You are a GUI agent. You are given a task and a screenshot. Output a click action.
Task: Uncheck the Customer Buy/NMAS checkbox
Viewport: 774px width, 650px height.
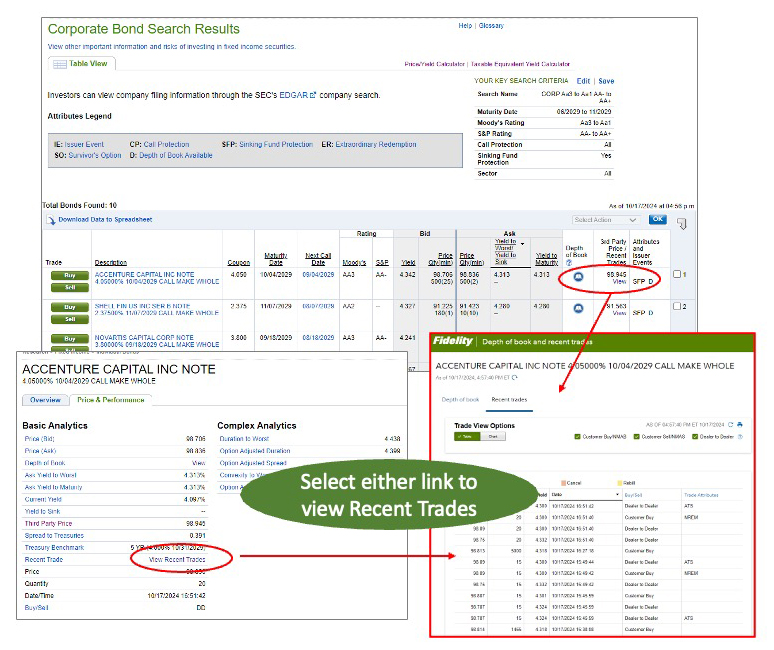pyautogui.click(x=578, y=437)
